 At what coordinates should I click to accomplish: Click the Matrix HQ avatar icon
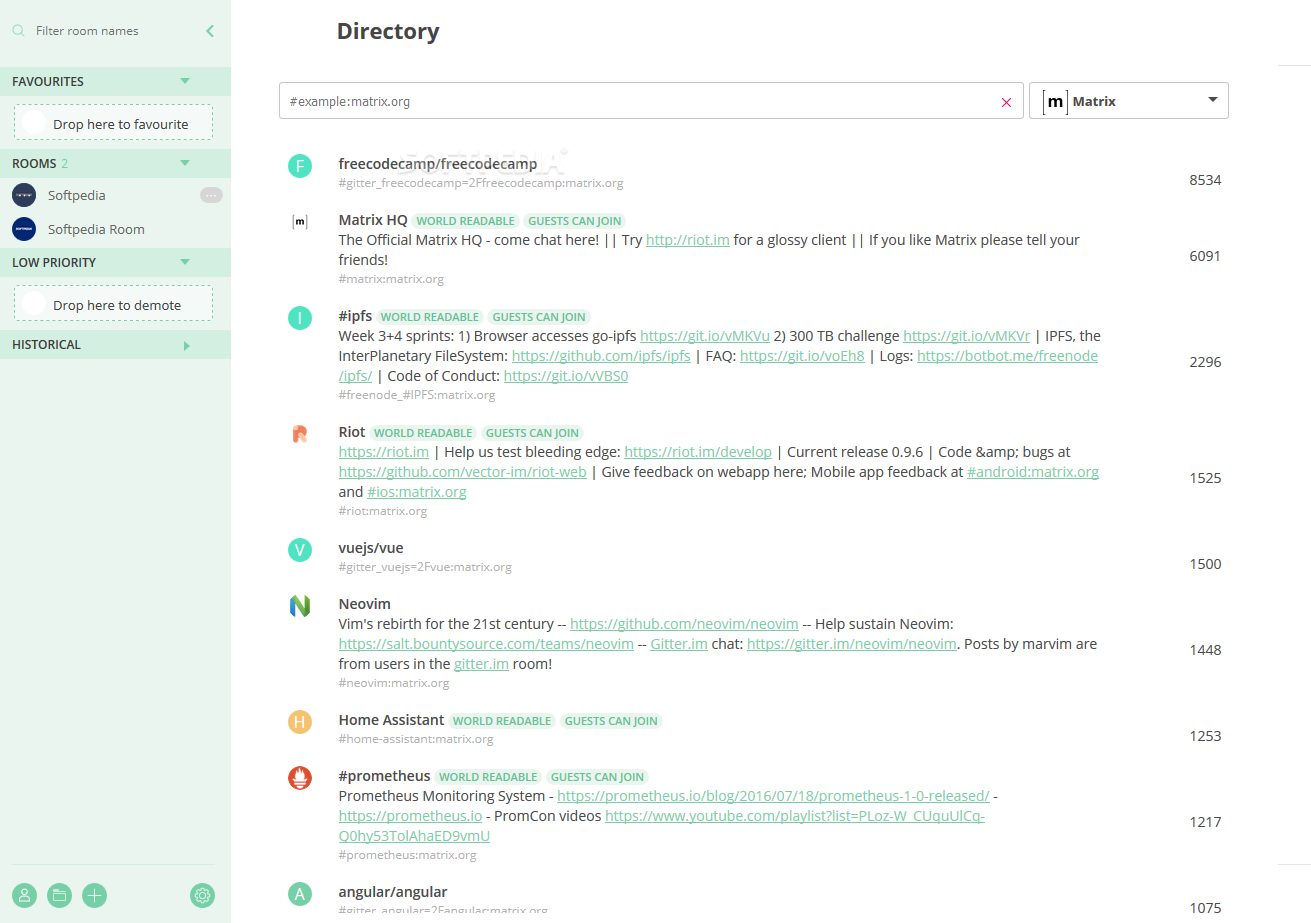click(x=300, y=222)
